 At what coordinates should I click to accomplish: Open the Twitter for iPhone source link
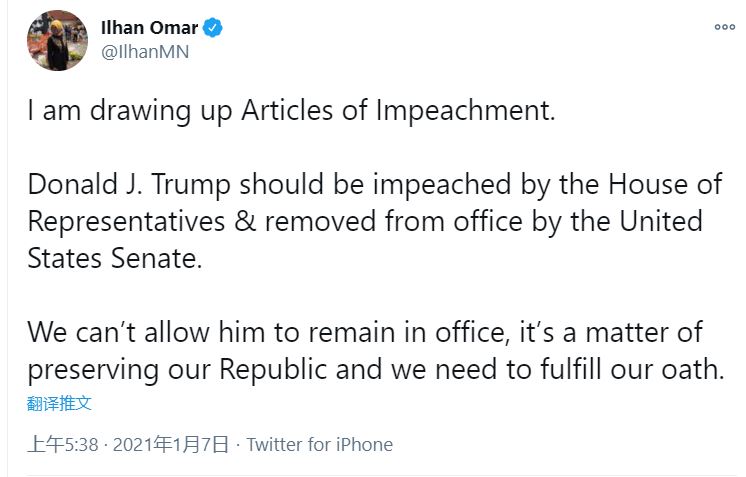click(x=319, y=444)
